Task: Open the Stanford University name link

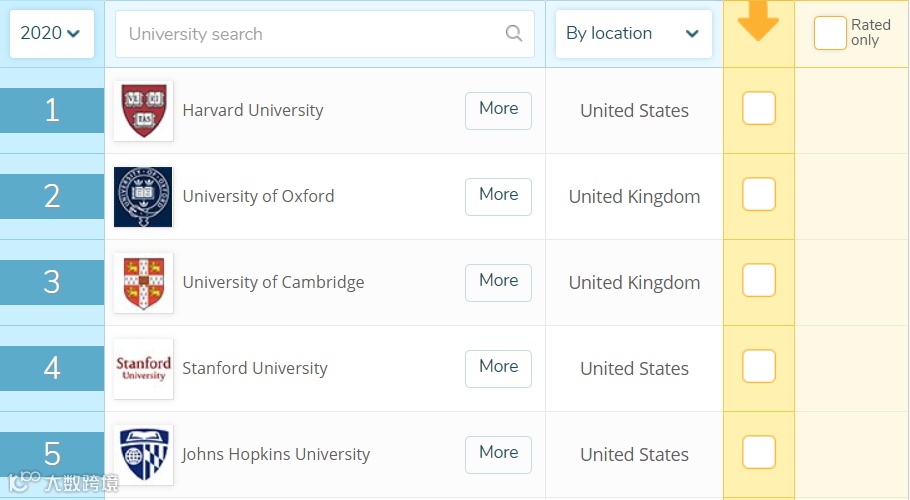Action: point(255,369)
